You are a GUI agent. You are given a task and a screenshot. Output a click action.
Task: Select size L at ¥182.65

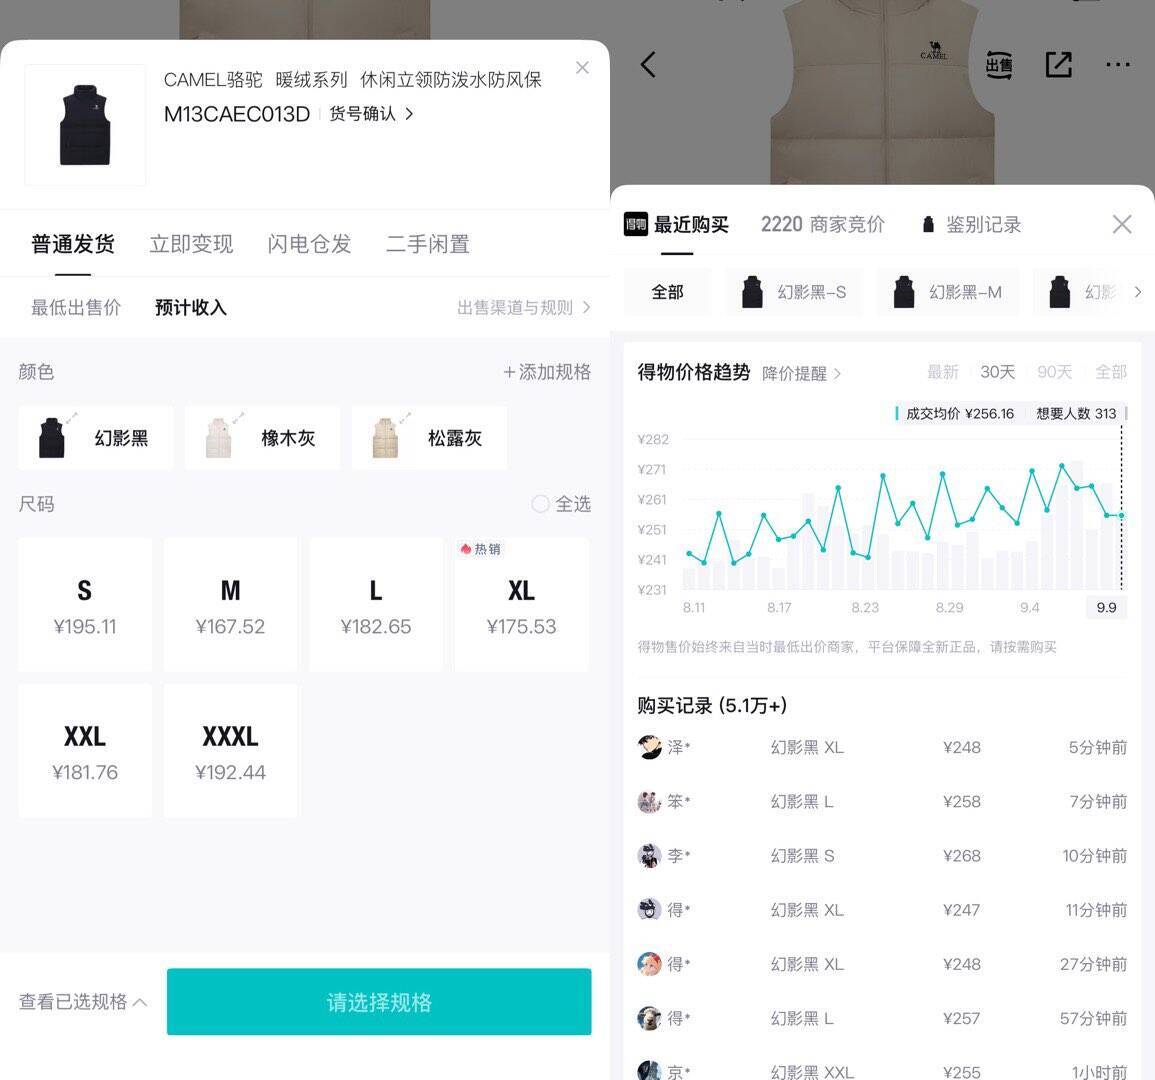[376, 604]
